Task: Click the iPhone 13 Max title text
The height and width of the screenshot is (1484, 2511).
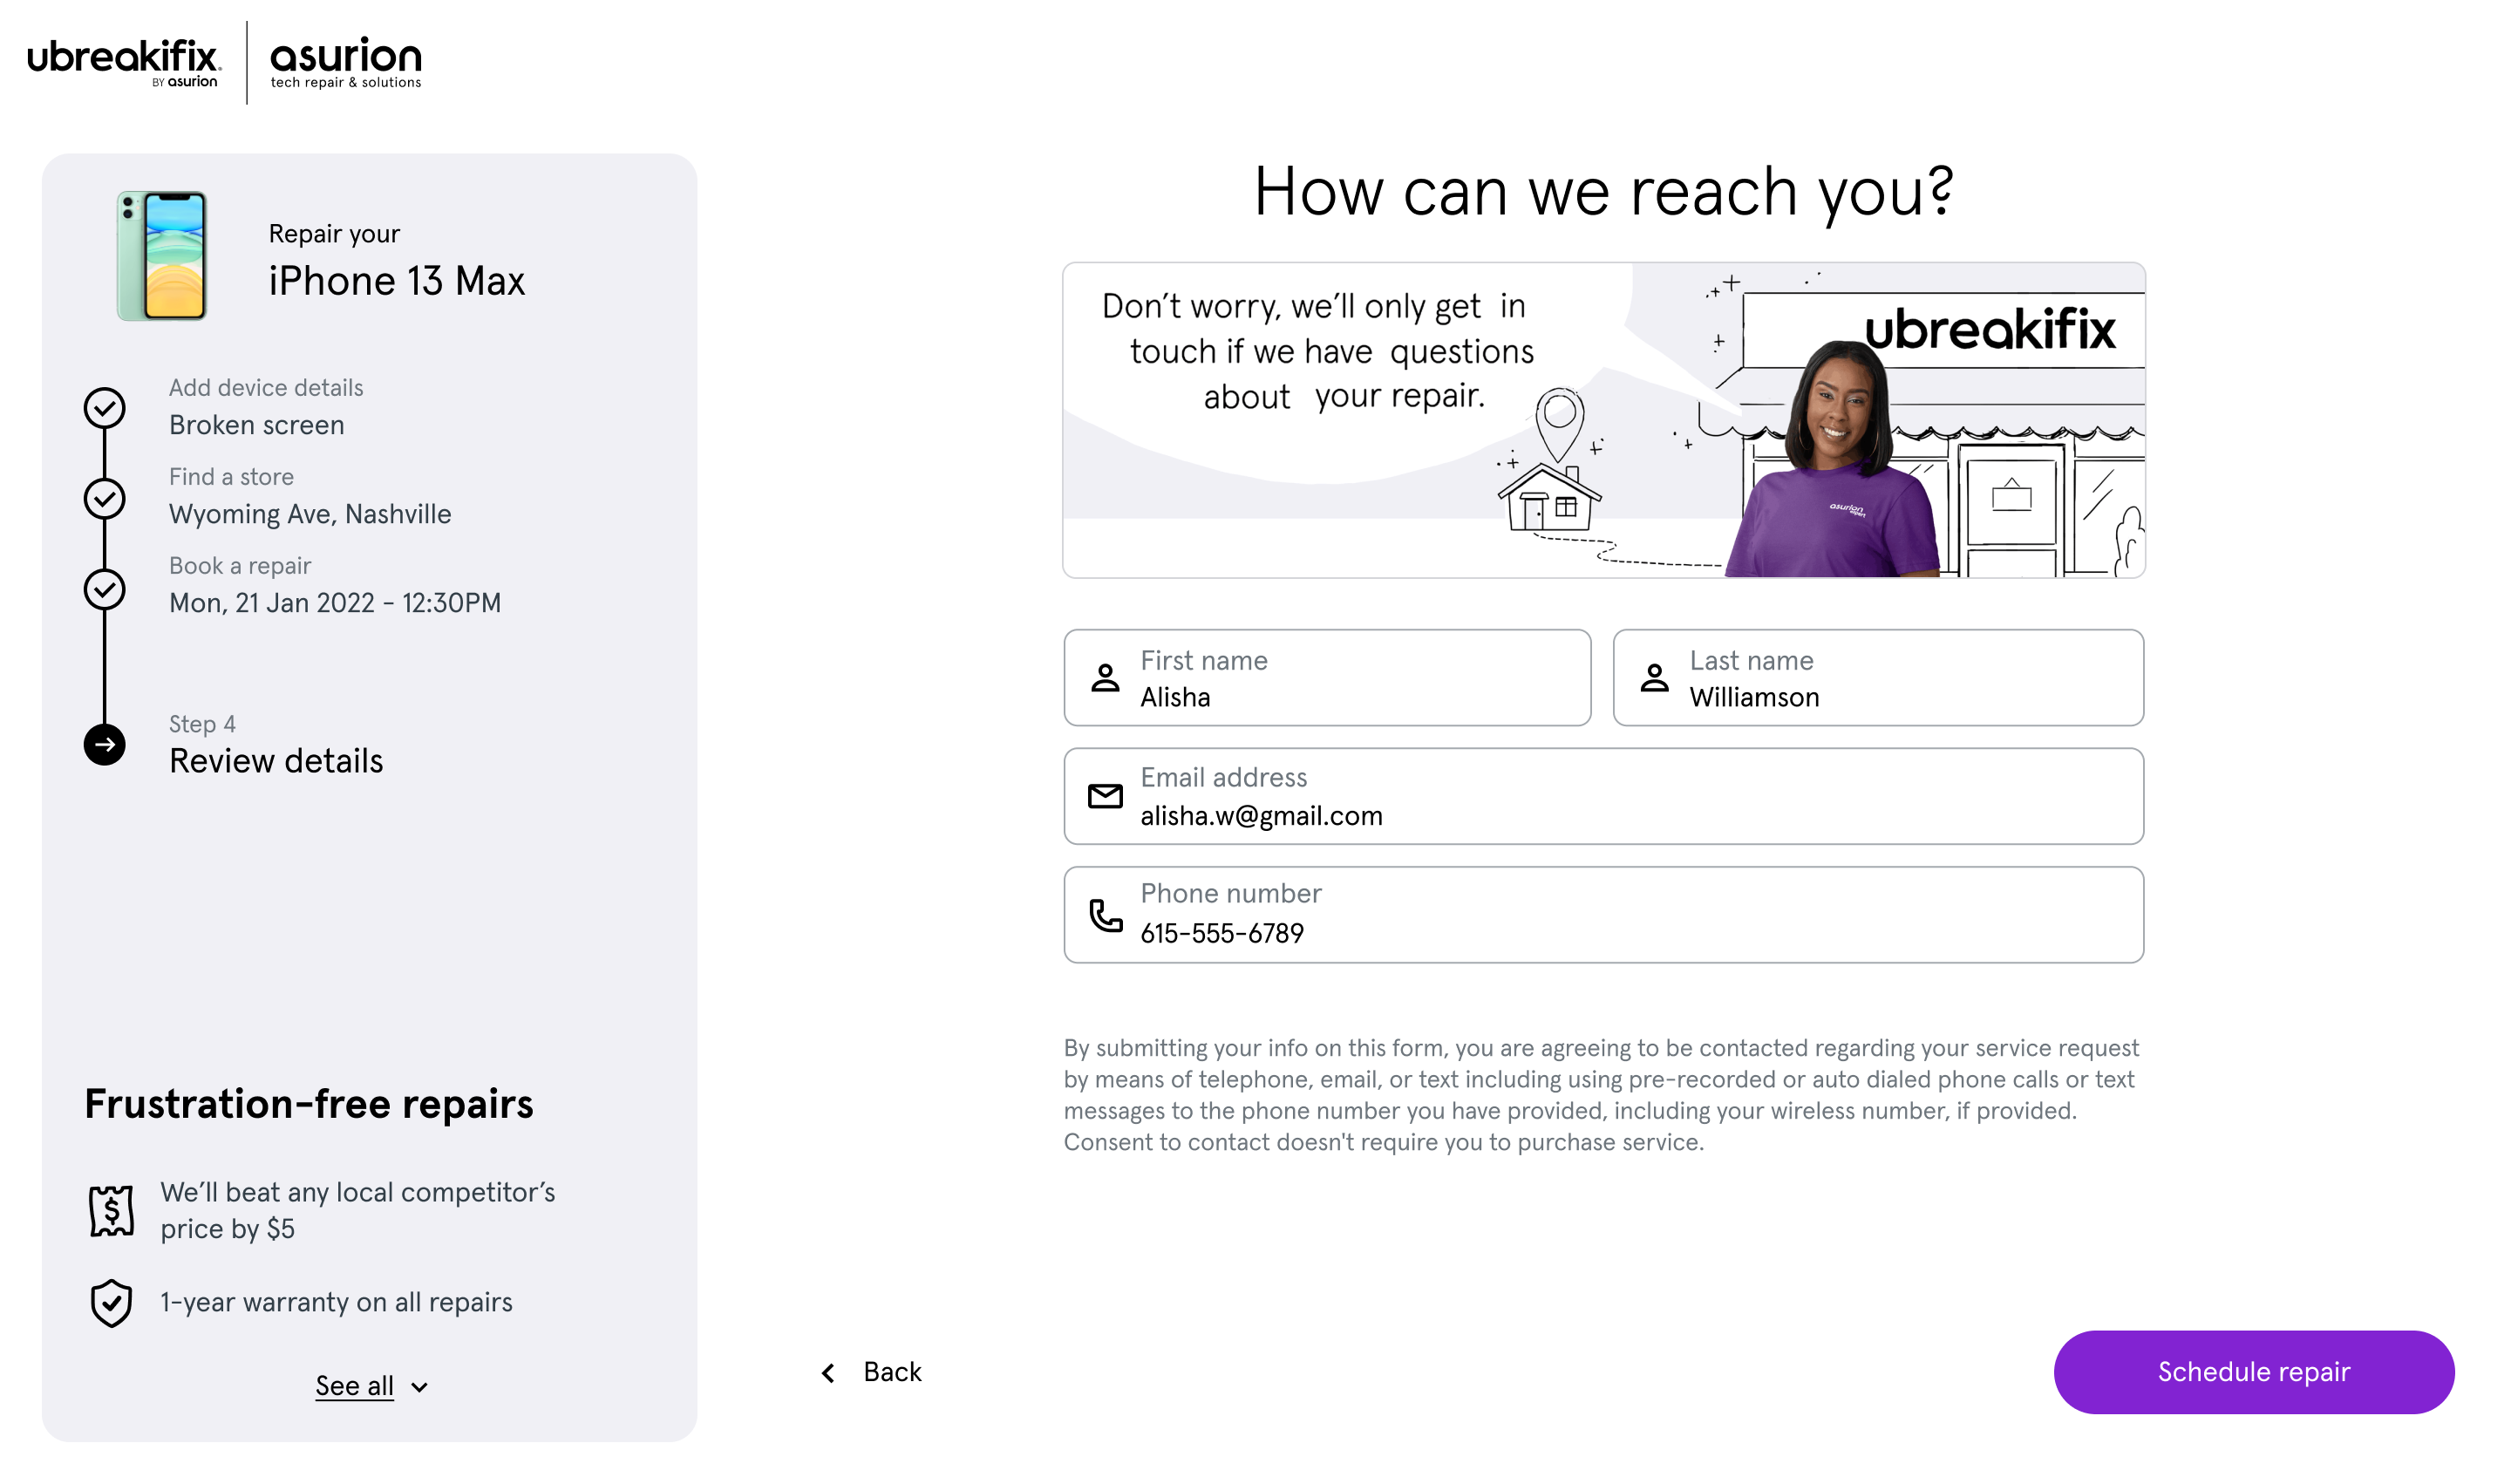Action: 396,281
